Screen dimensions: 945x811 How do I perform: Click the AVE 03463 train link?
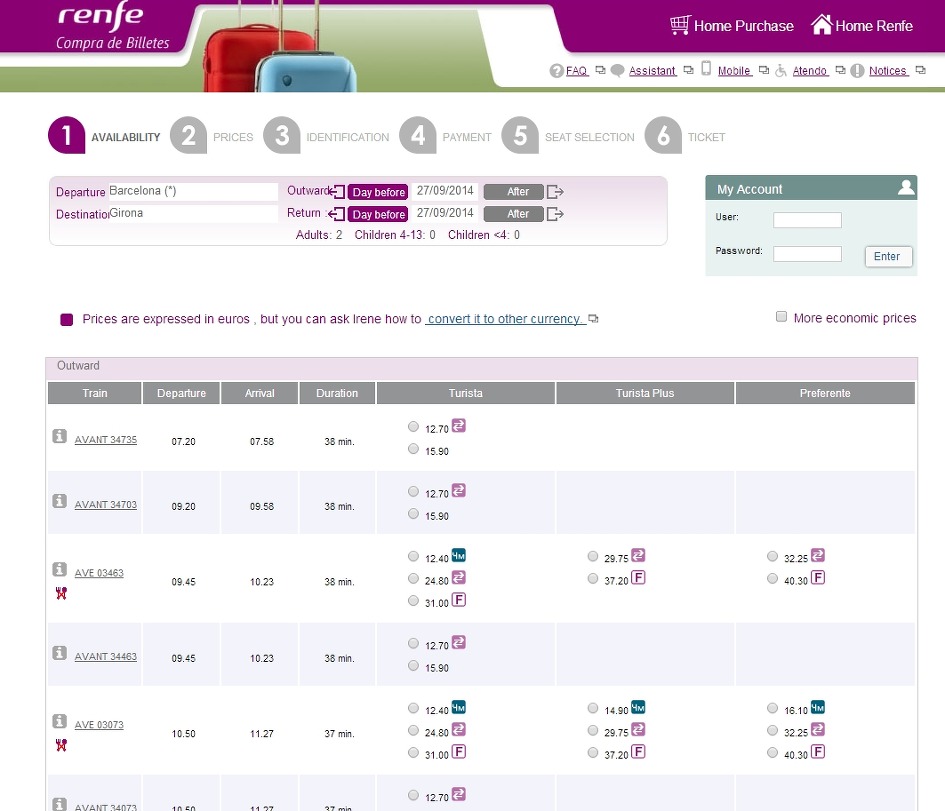click(x=99, y=573)
